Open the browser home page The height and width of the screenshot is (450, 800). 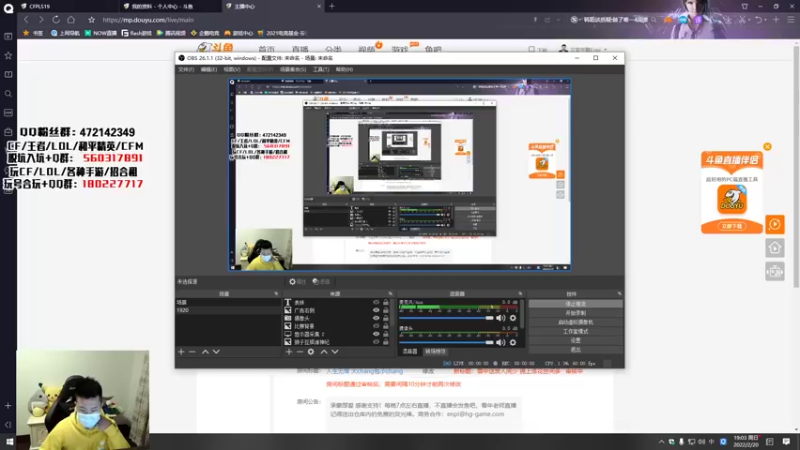[71, 20]
